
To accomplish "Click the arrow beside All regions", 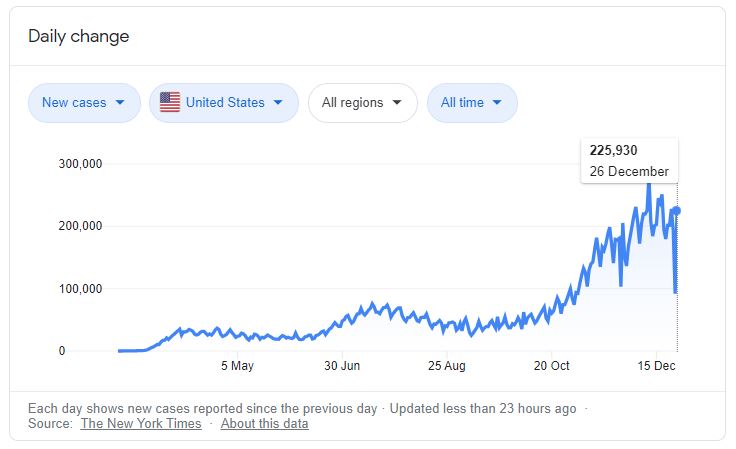I will click(397, 102).
